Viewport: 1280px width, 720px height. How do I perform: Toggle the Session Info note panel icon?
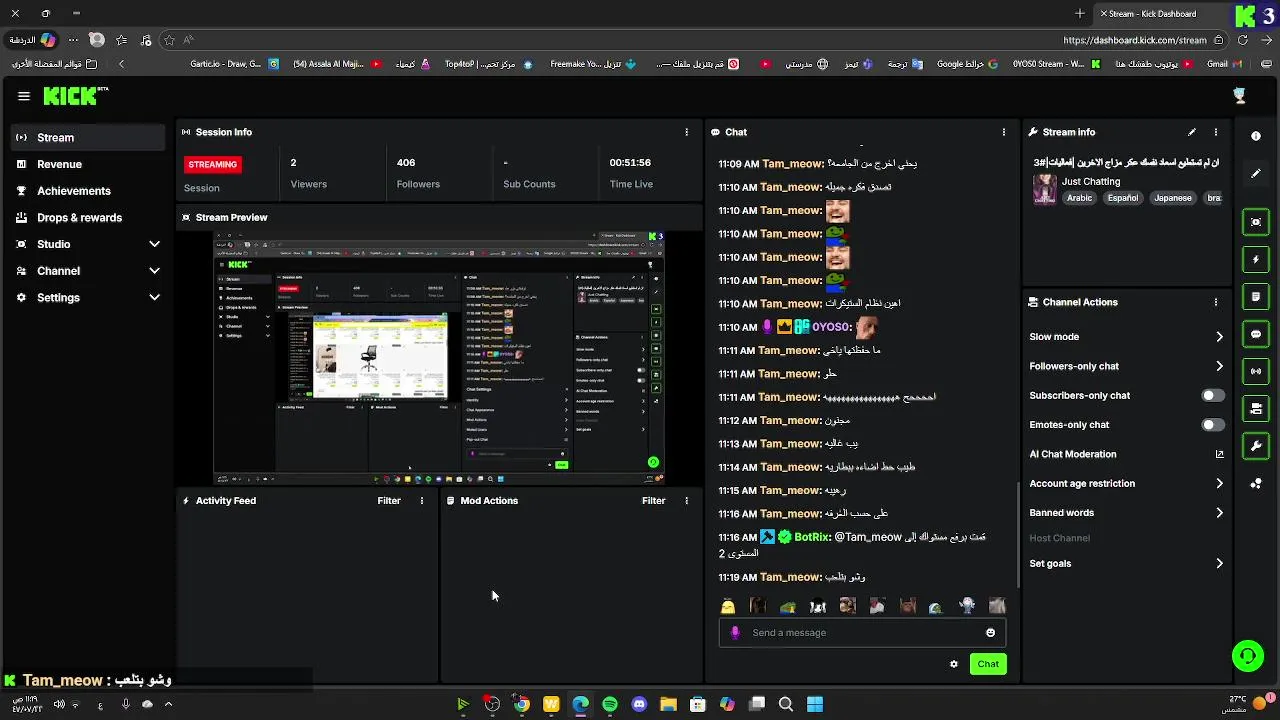(x=1256, y=297)
